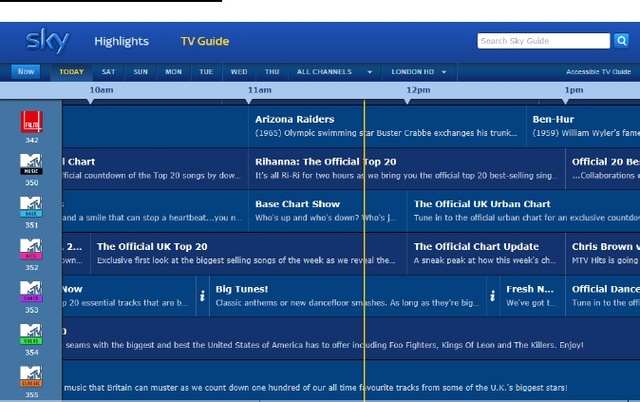Open the Official 20 Be... programme
The image size is (640, 402).
point(603,169)
